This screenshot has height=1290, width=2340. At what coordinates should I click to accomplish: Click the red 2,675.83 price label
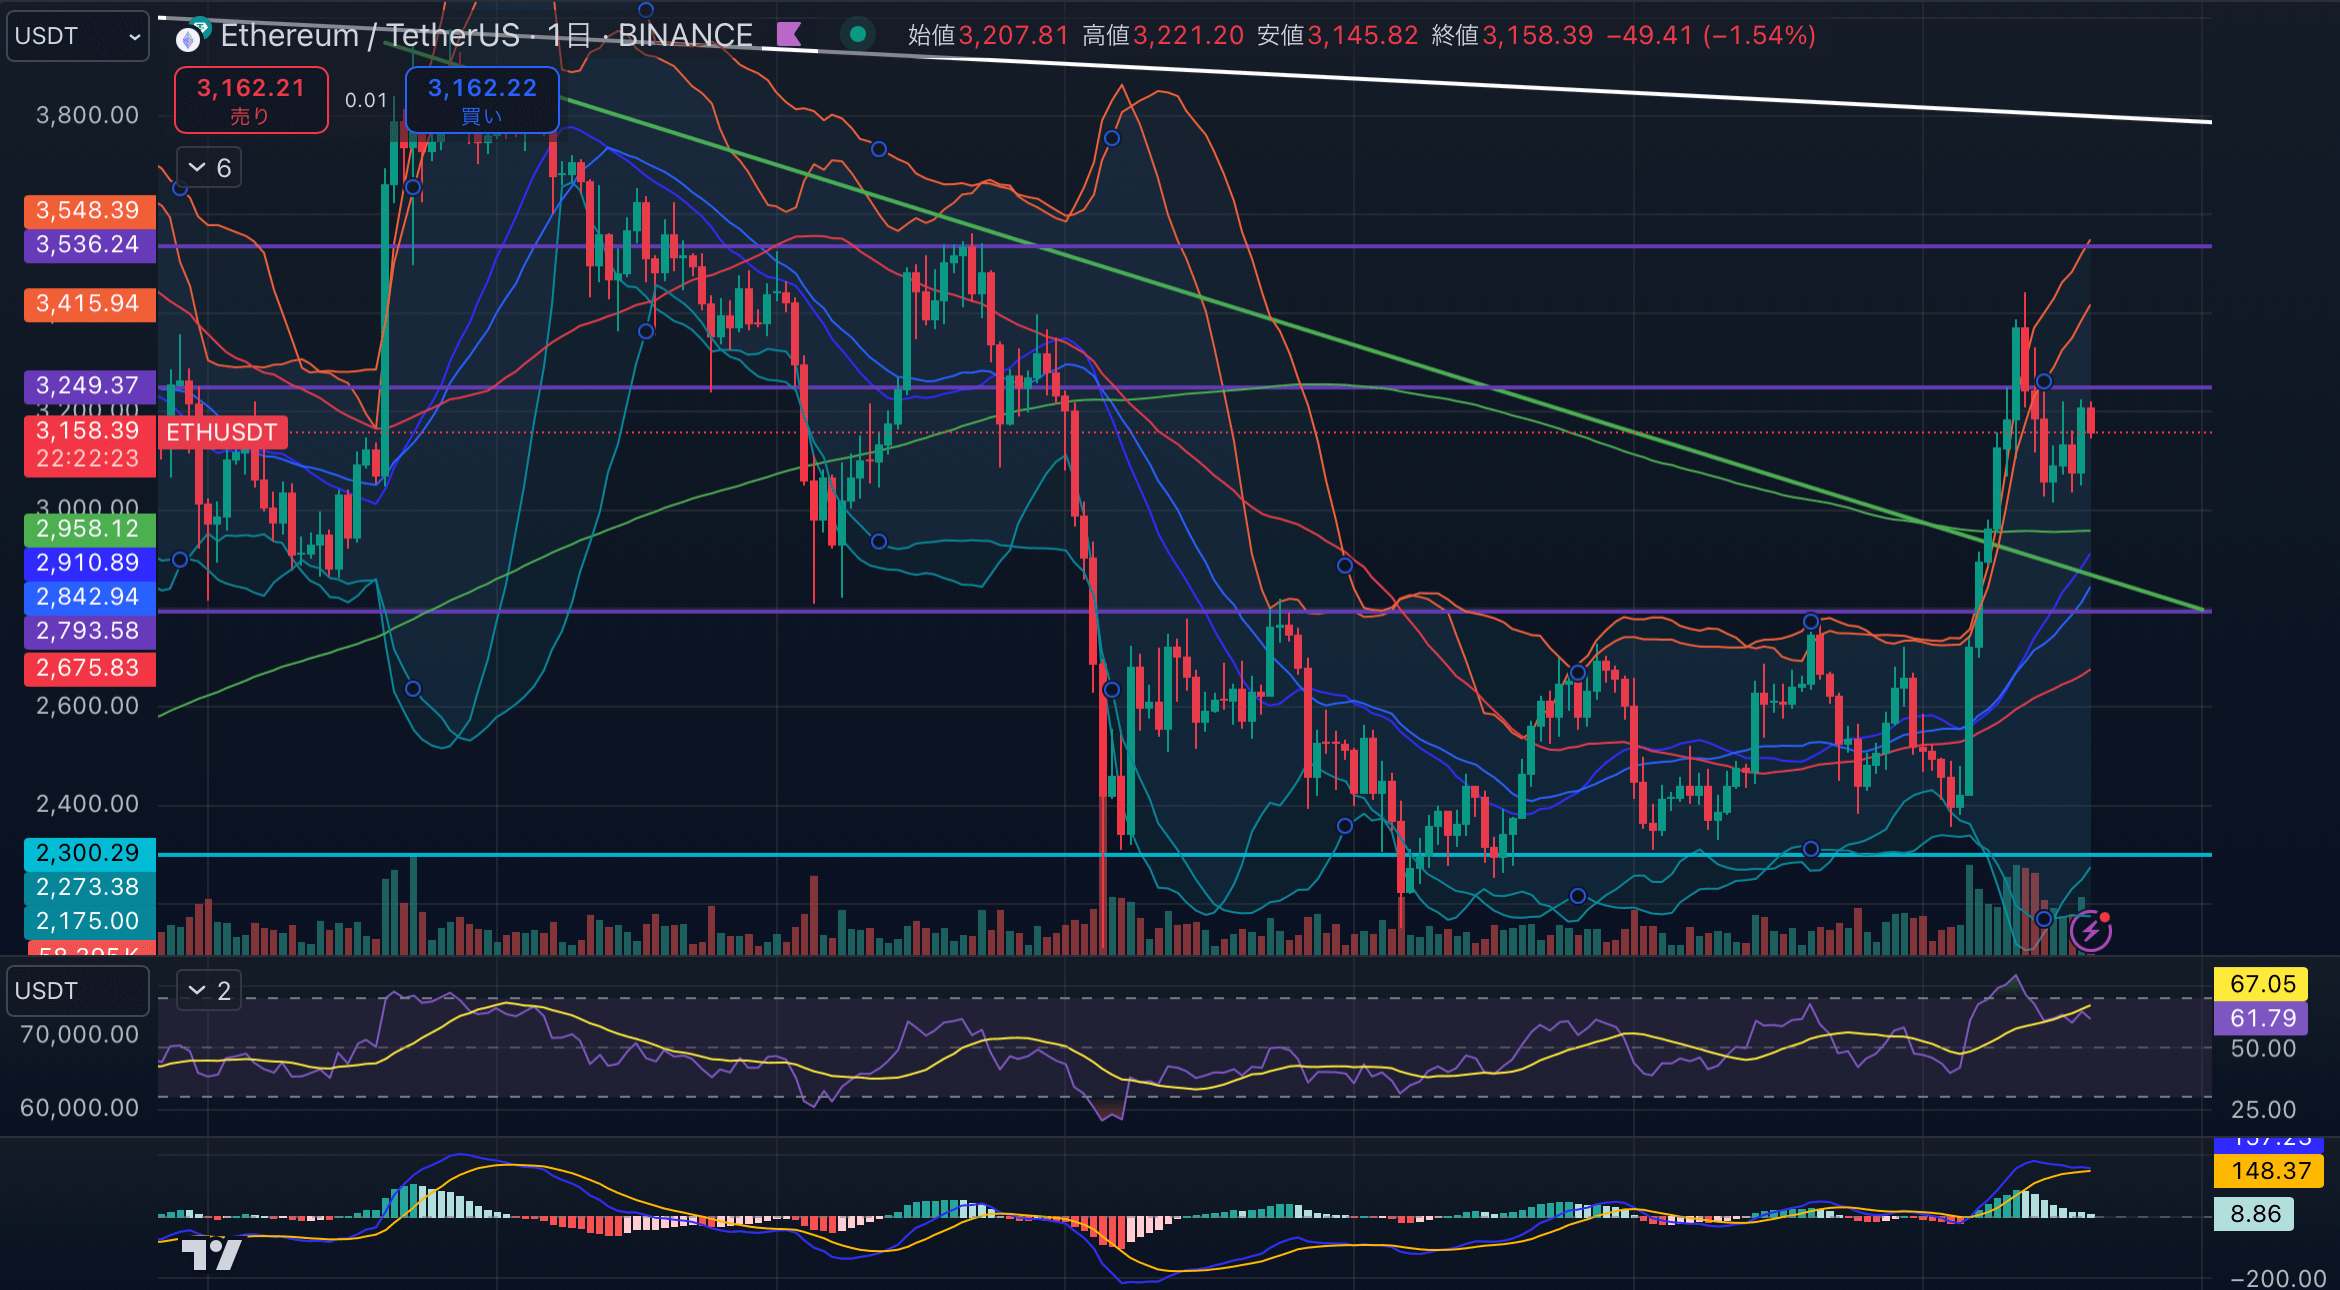tap(89, 669)
